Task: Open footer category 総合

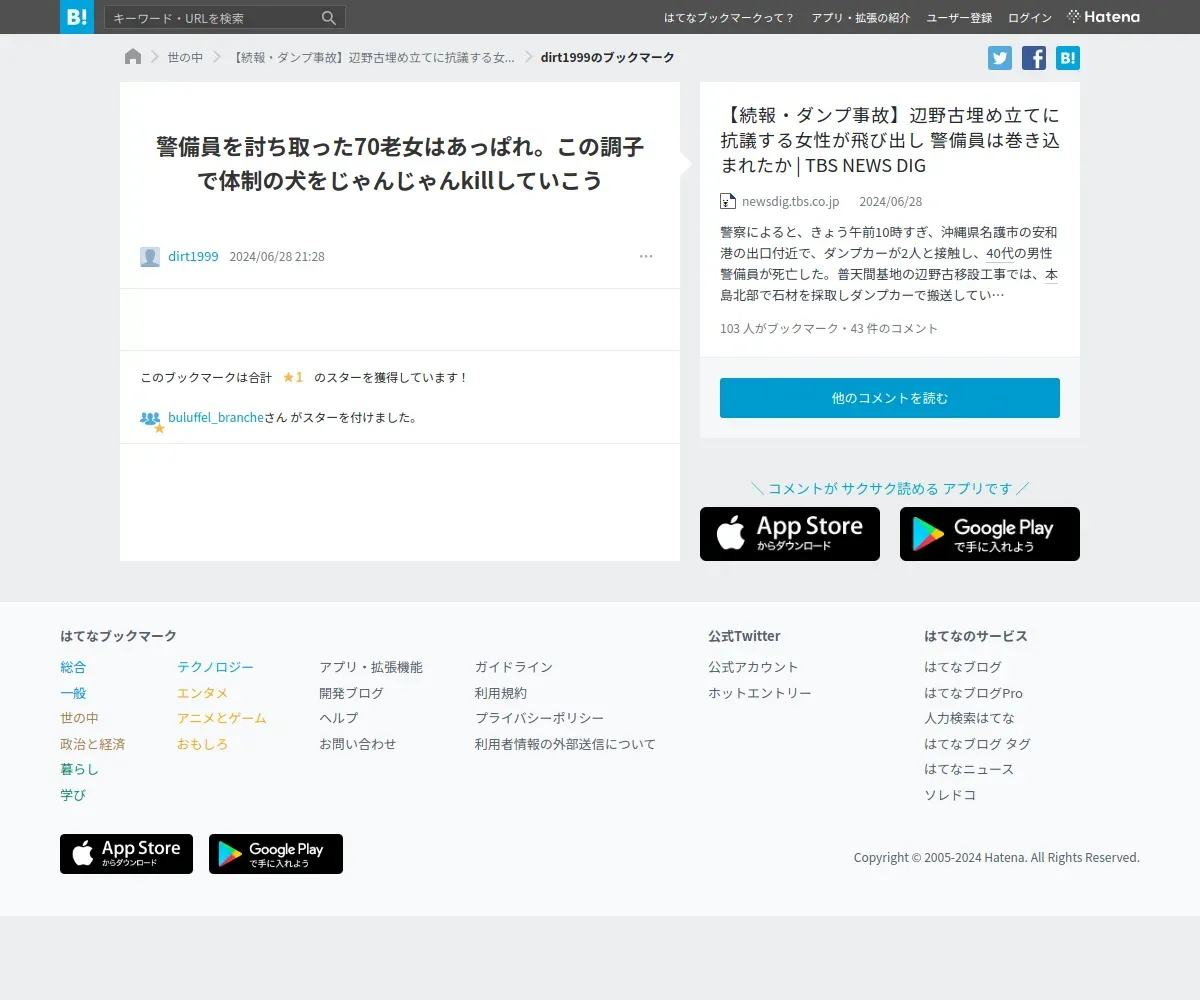Action: pos(73,667)
